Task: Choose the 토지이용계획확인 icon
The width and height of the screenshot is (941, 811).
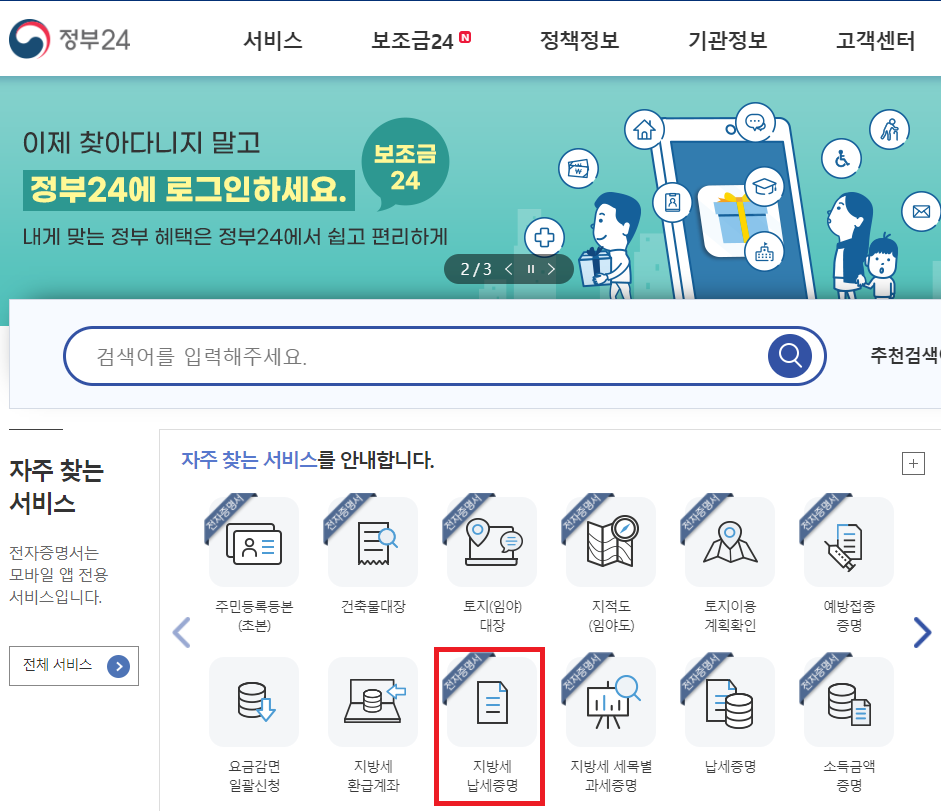Action: coord(730,541)
